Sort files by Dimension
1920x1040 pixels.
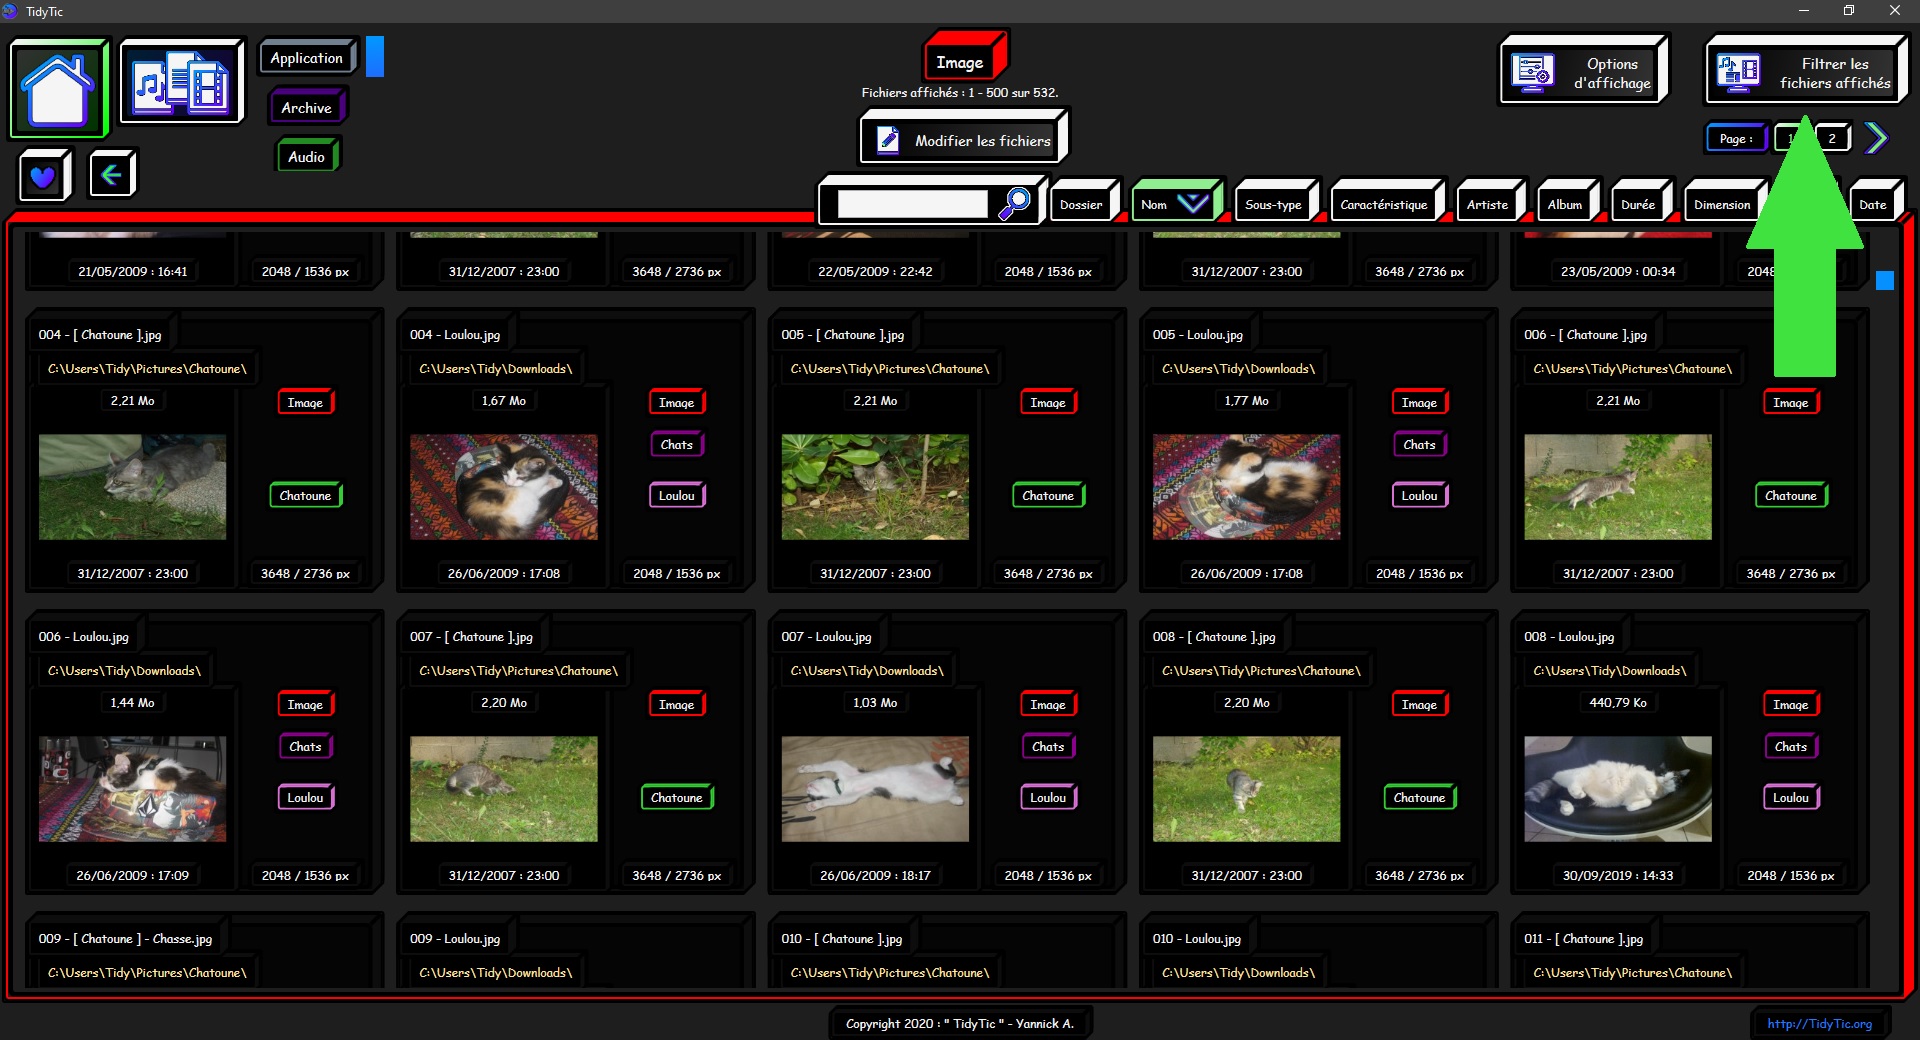tap(1722, 204)
